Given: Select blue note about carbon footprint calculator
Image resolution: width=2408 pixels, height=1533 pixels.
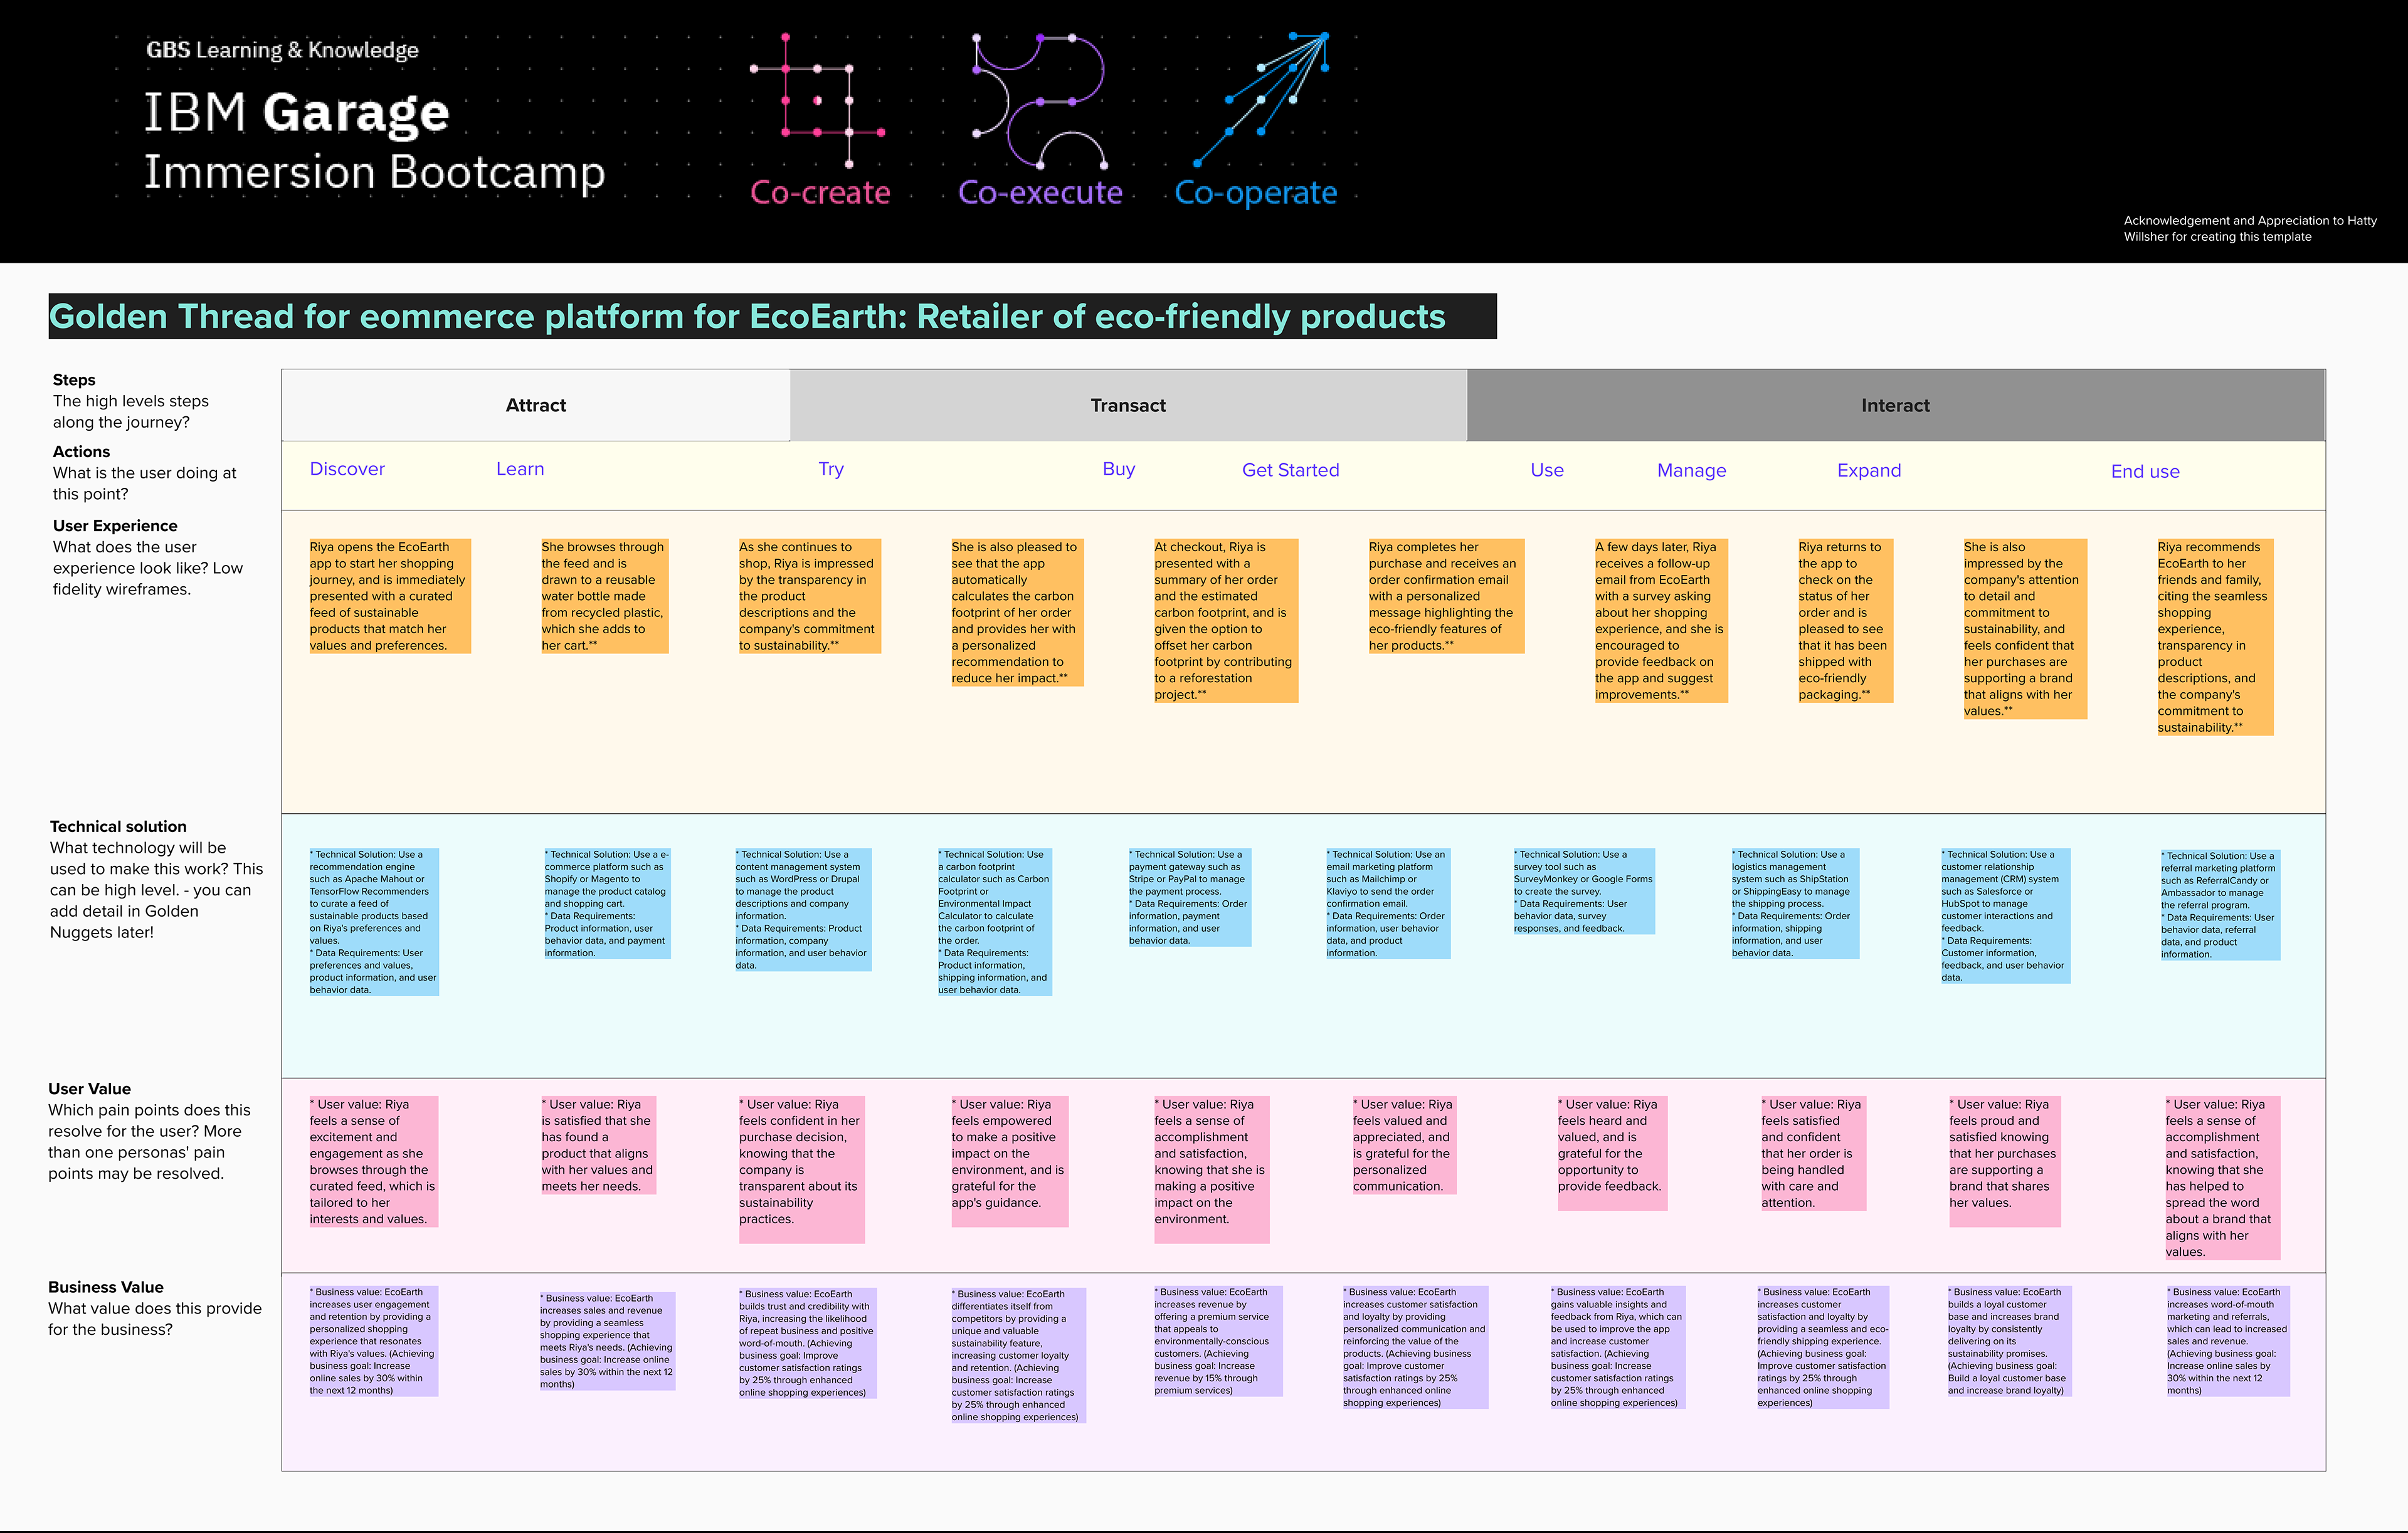Looking at the screenshot, I should (x=994, y=922).
